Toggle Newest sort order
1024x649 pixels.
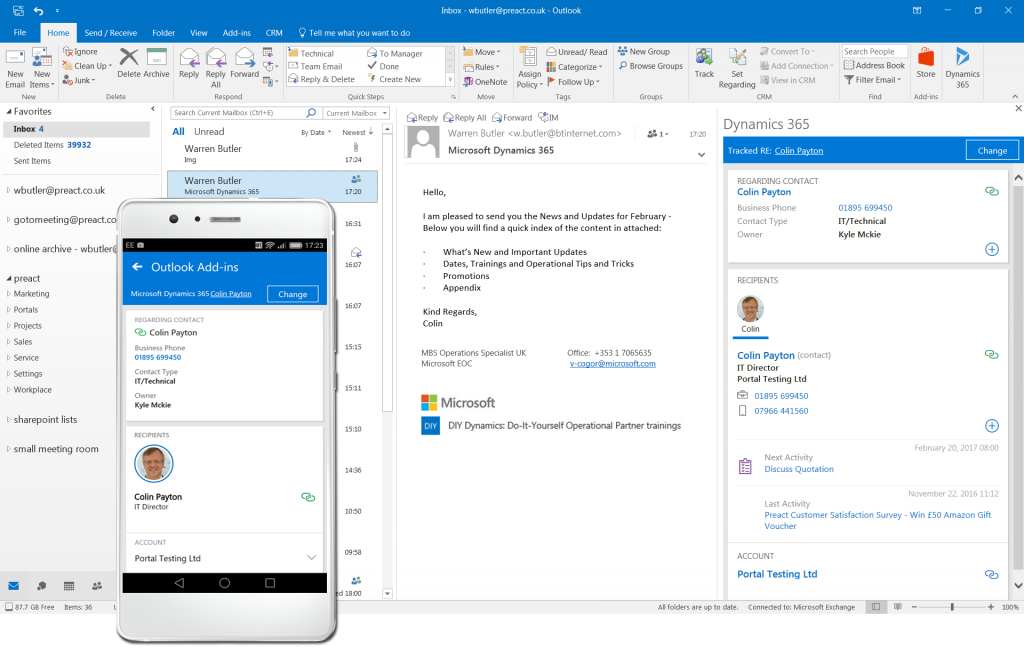tap(358, 132)
